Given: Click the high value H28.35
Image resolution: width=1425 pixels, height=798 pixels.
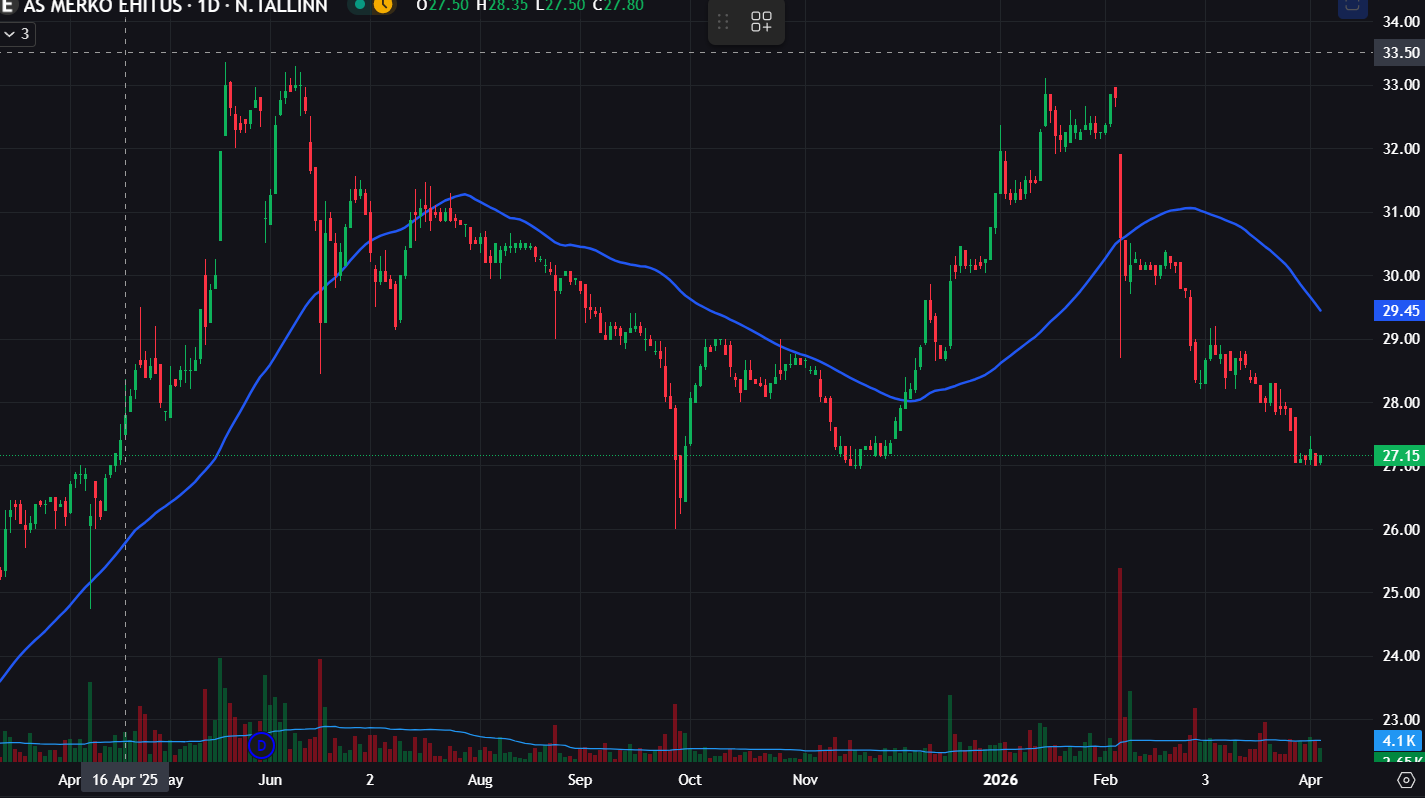Looking at the screenshot, I should (x=503, y=5).
